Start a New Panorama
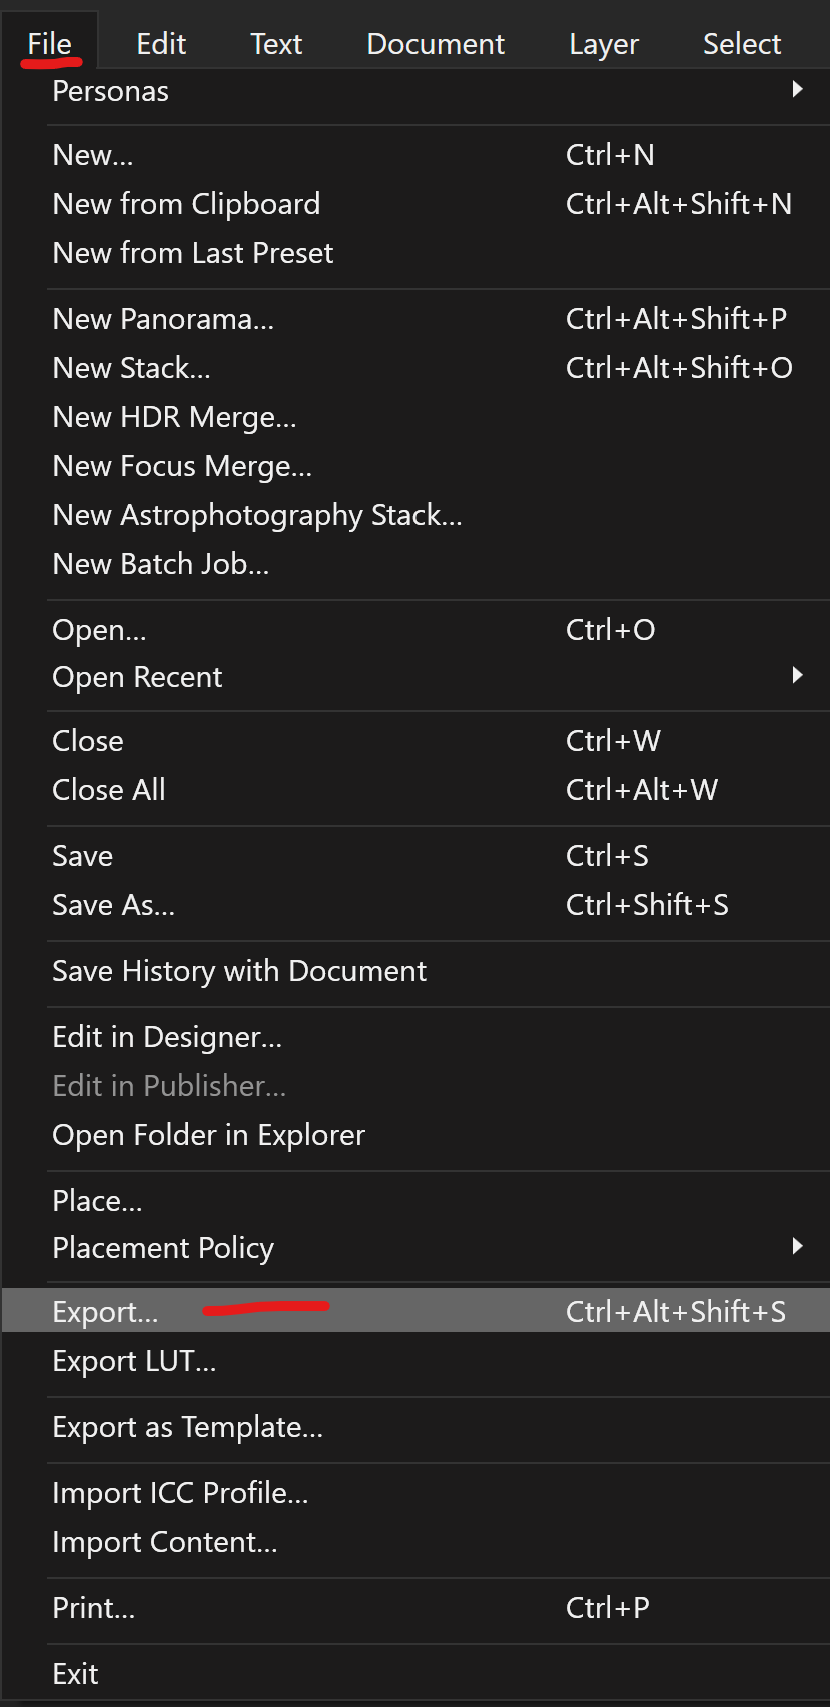Screen dimensions: 830x1707 pyautogui.click(x=163, y=318)
